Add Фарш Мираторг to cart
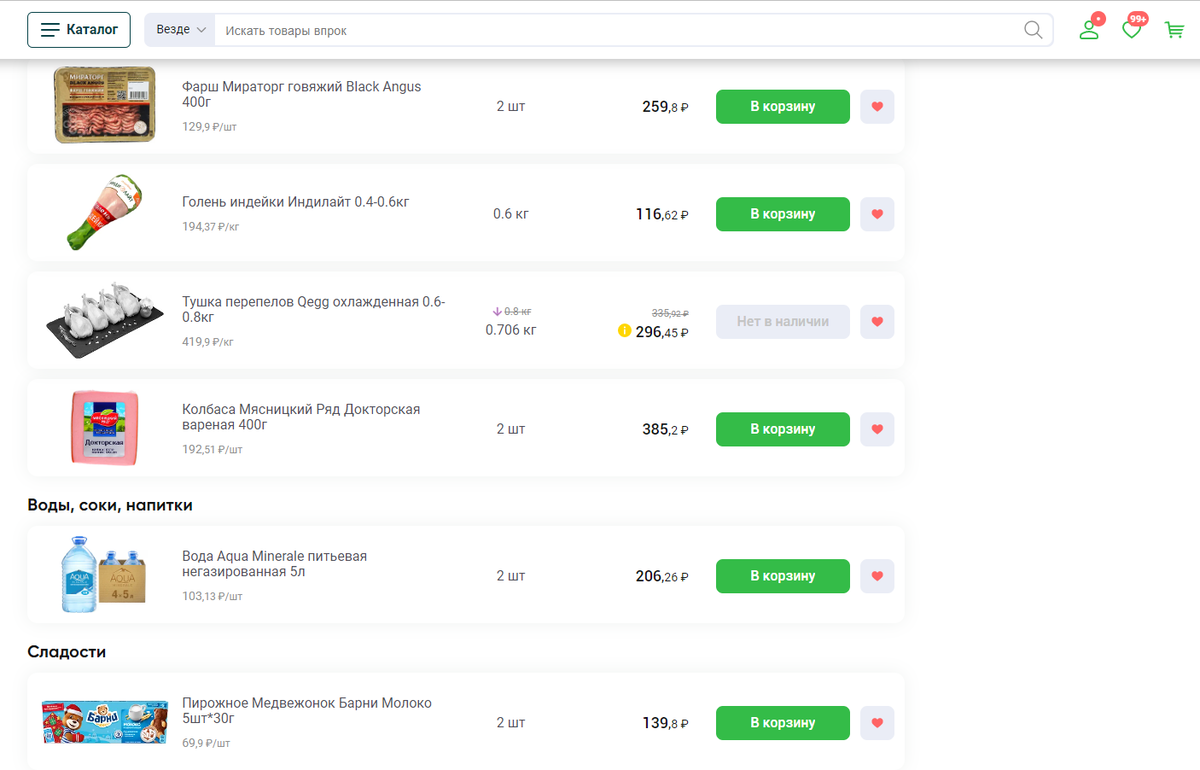1200x770 pixels. 783,107
